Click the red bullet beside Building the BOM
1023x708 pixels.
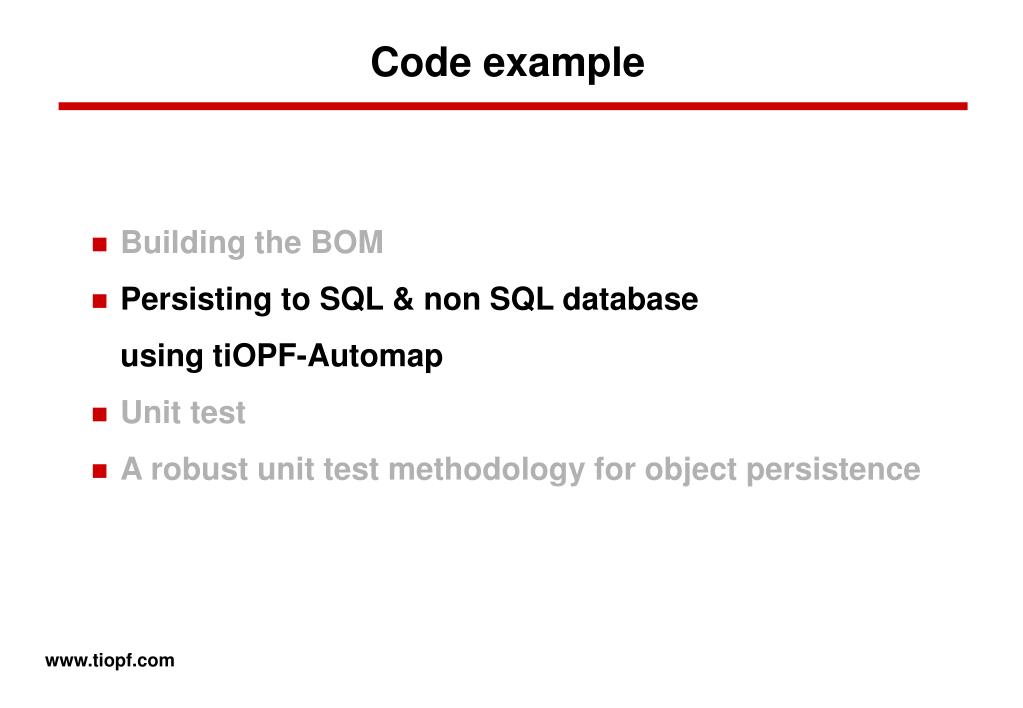coord(99,245)
